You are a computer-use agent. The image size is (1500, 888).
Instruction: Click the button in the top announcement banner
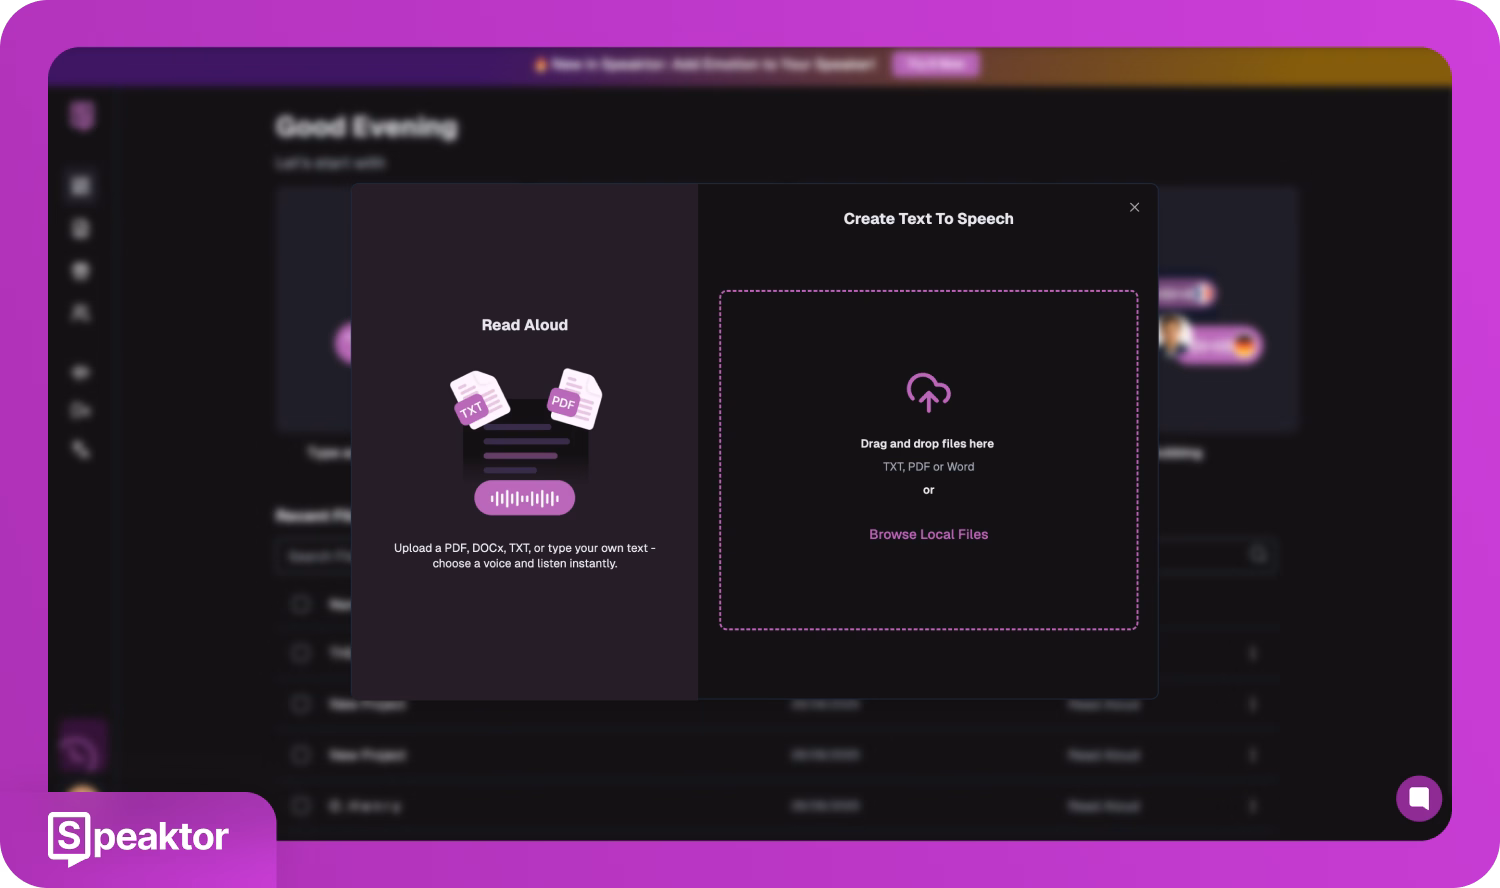(x=935, y=65)
